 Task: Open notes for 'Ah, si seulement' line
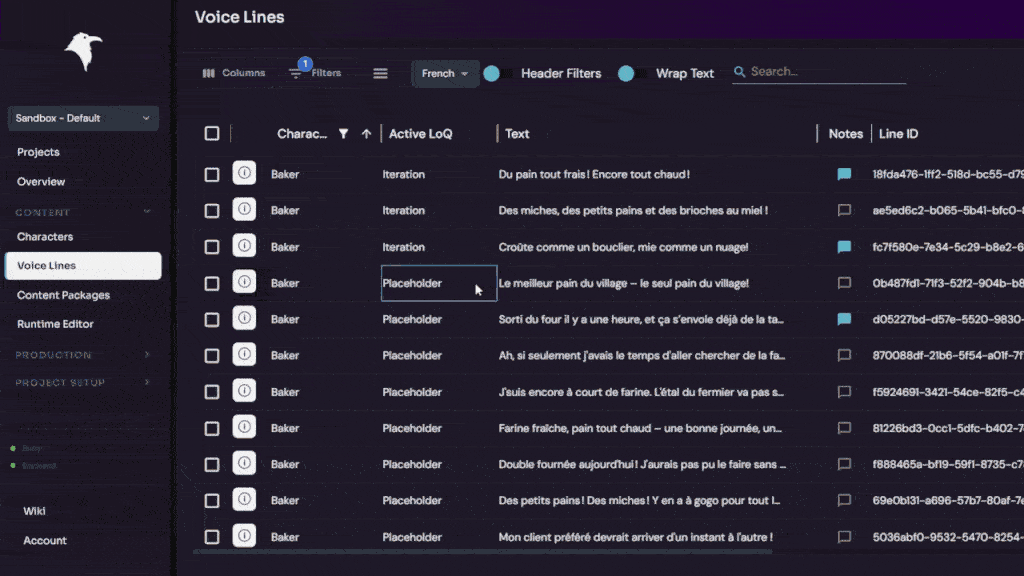[844, 355]
